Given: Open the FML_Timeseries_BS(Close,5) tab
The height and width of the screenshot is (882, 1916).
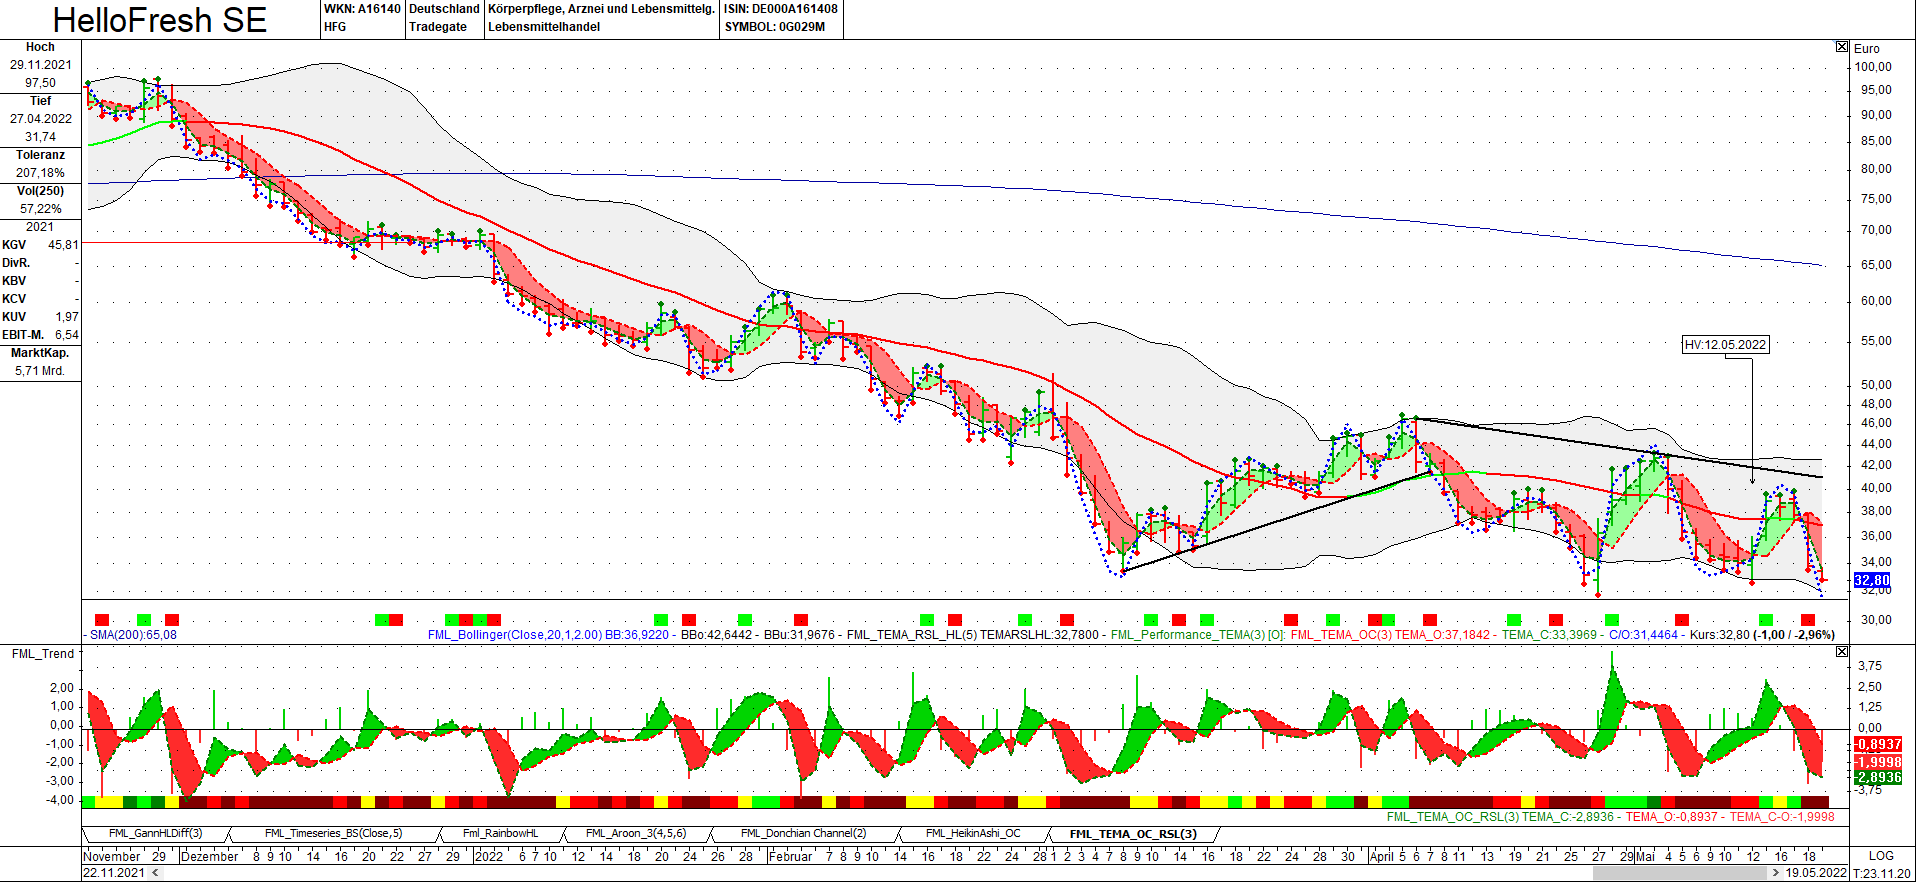Looking at the screenshot, I should [333, 834].
